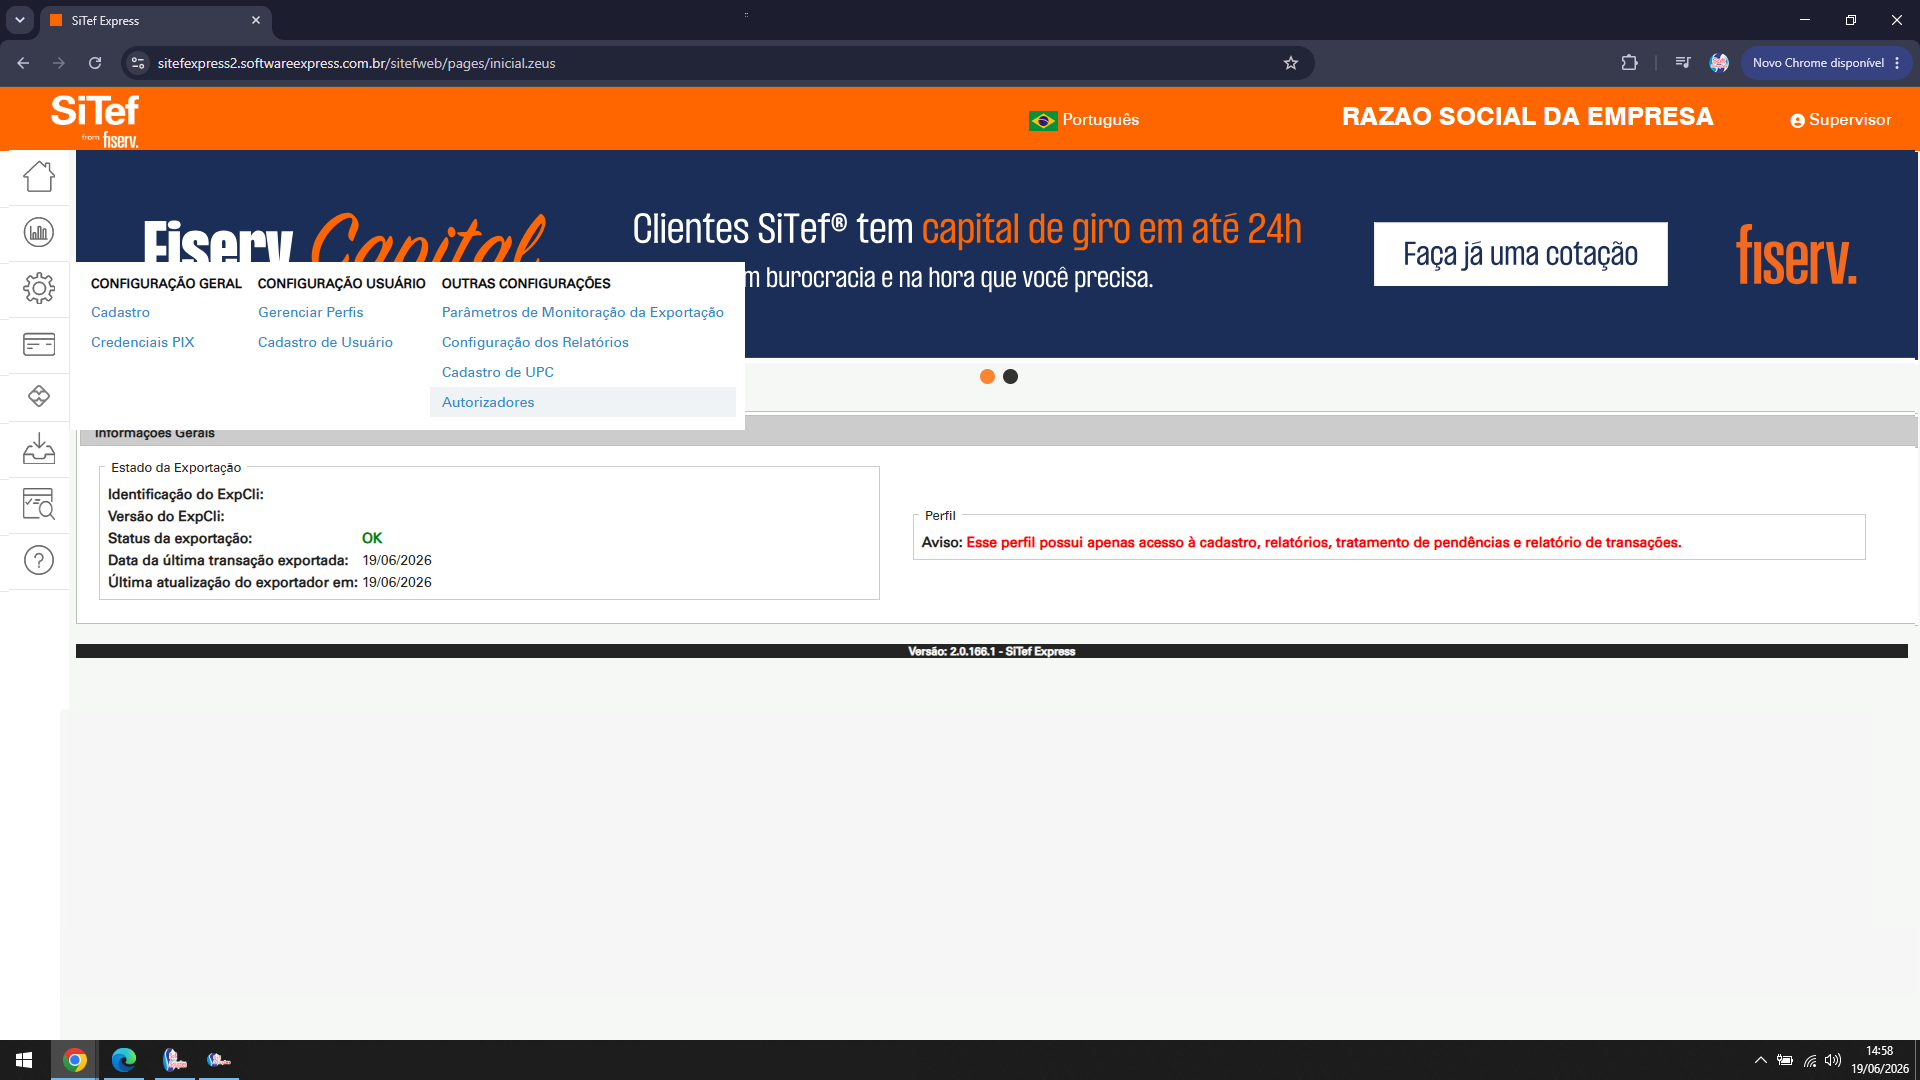
Task: Launch Microsoft Edge from the taskbar
Action: pyautogui.click(x=124, y=1060)
